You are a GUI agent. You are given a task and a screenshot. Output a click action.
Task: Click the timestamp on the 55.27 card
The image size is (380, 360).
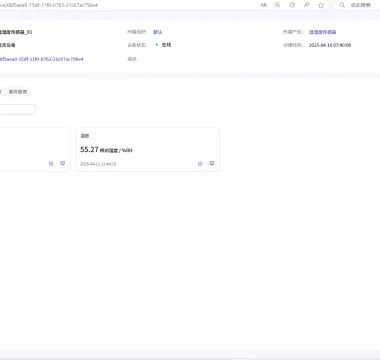pyautogui.click(x=98, y=164)
